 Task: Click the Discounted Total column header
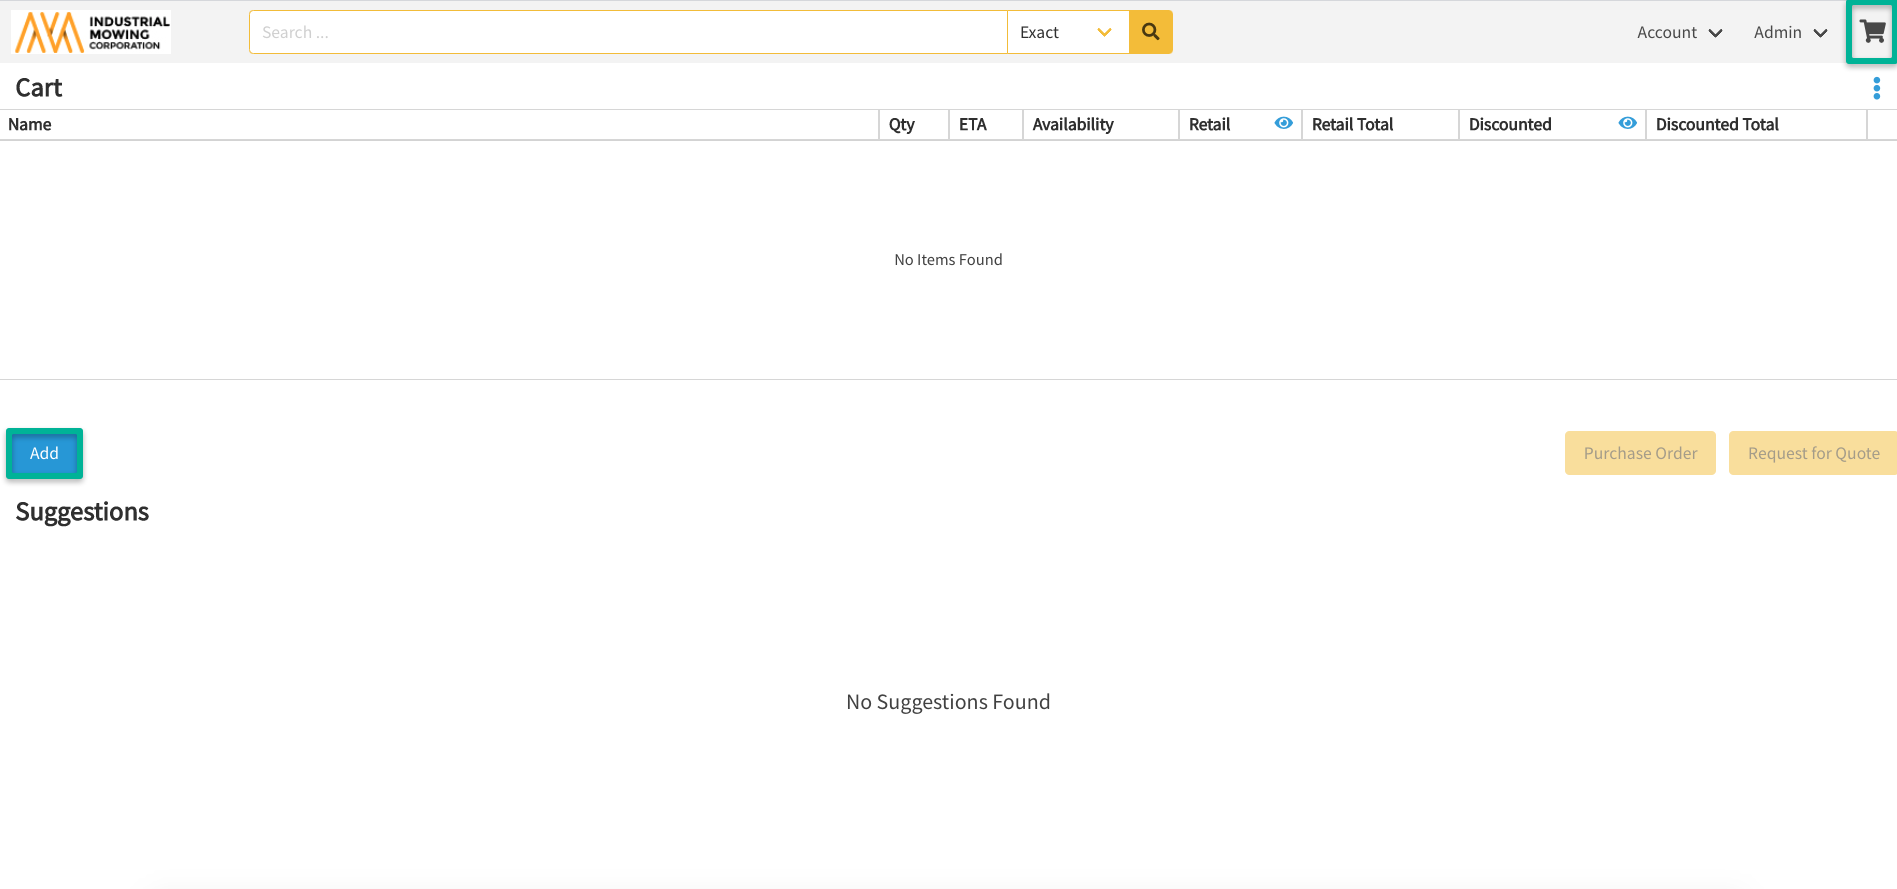click(1717, 124)
